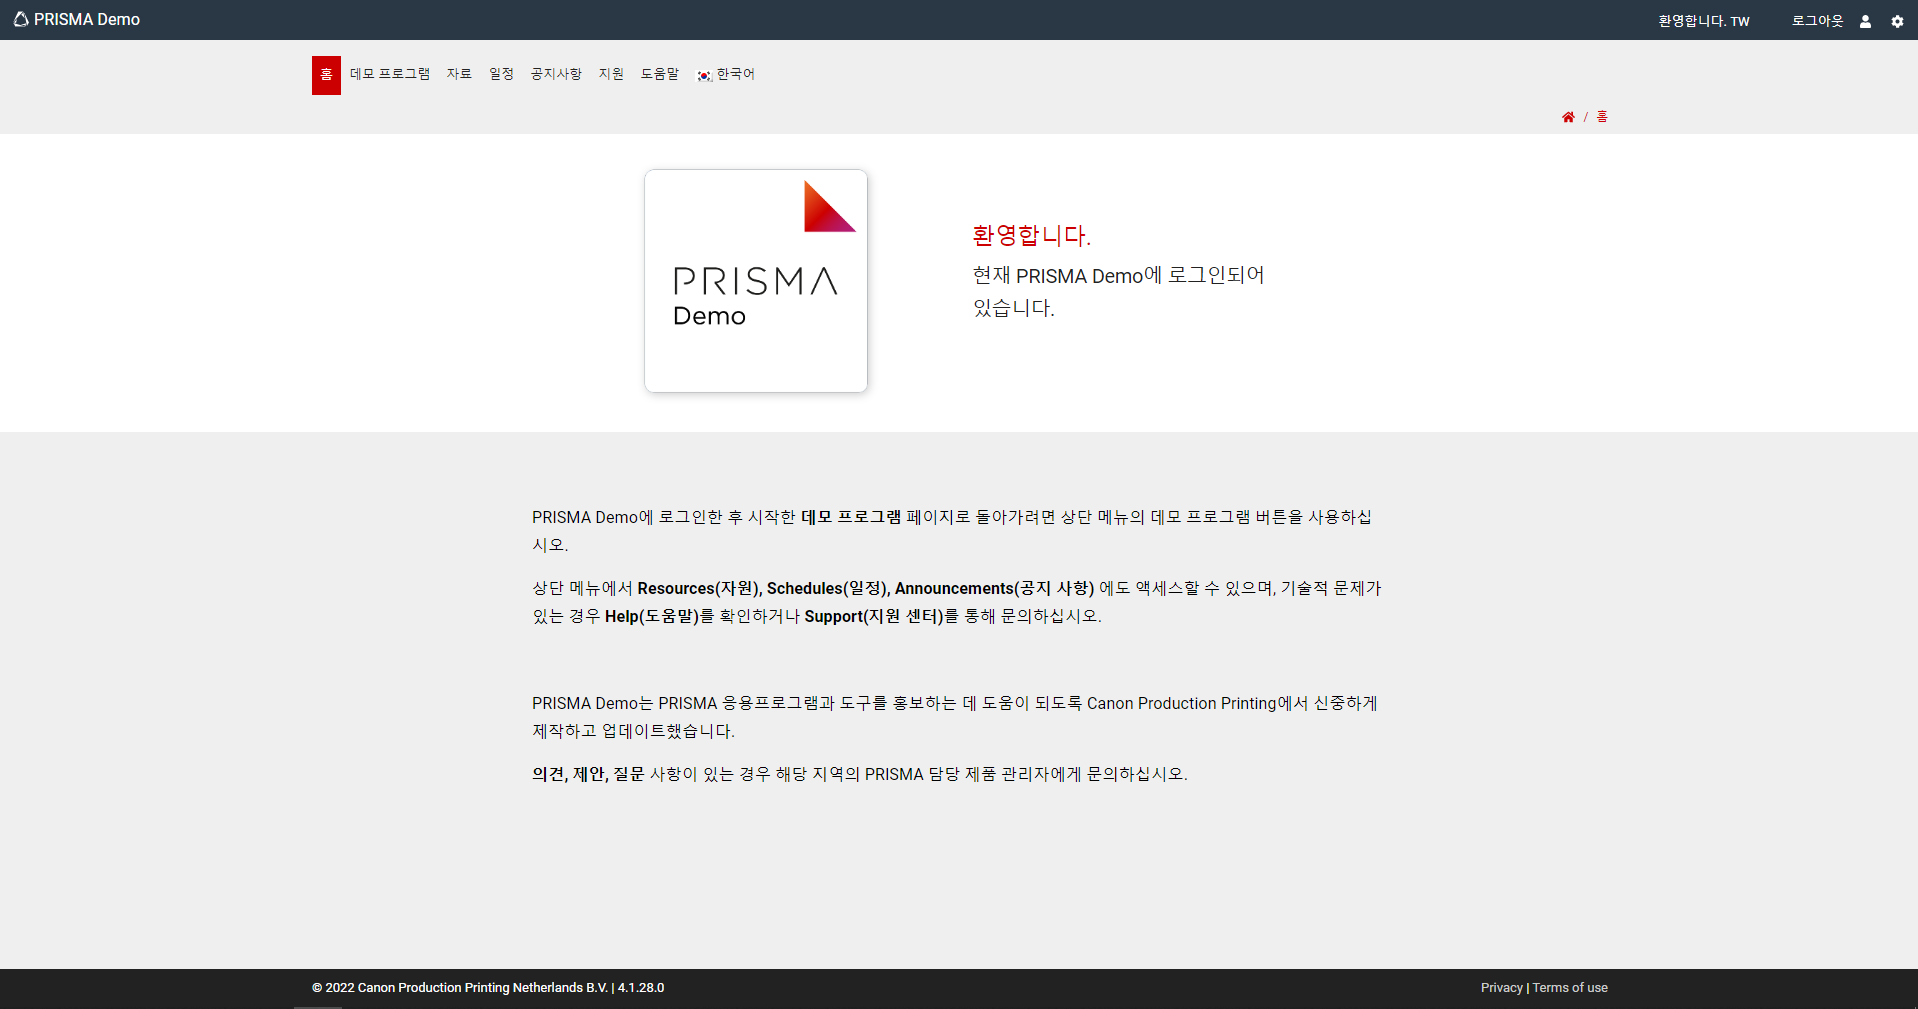
Task: Click the copyright Canon Production Printing text
Action: 488,988
